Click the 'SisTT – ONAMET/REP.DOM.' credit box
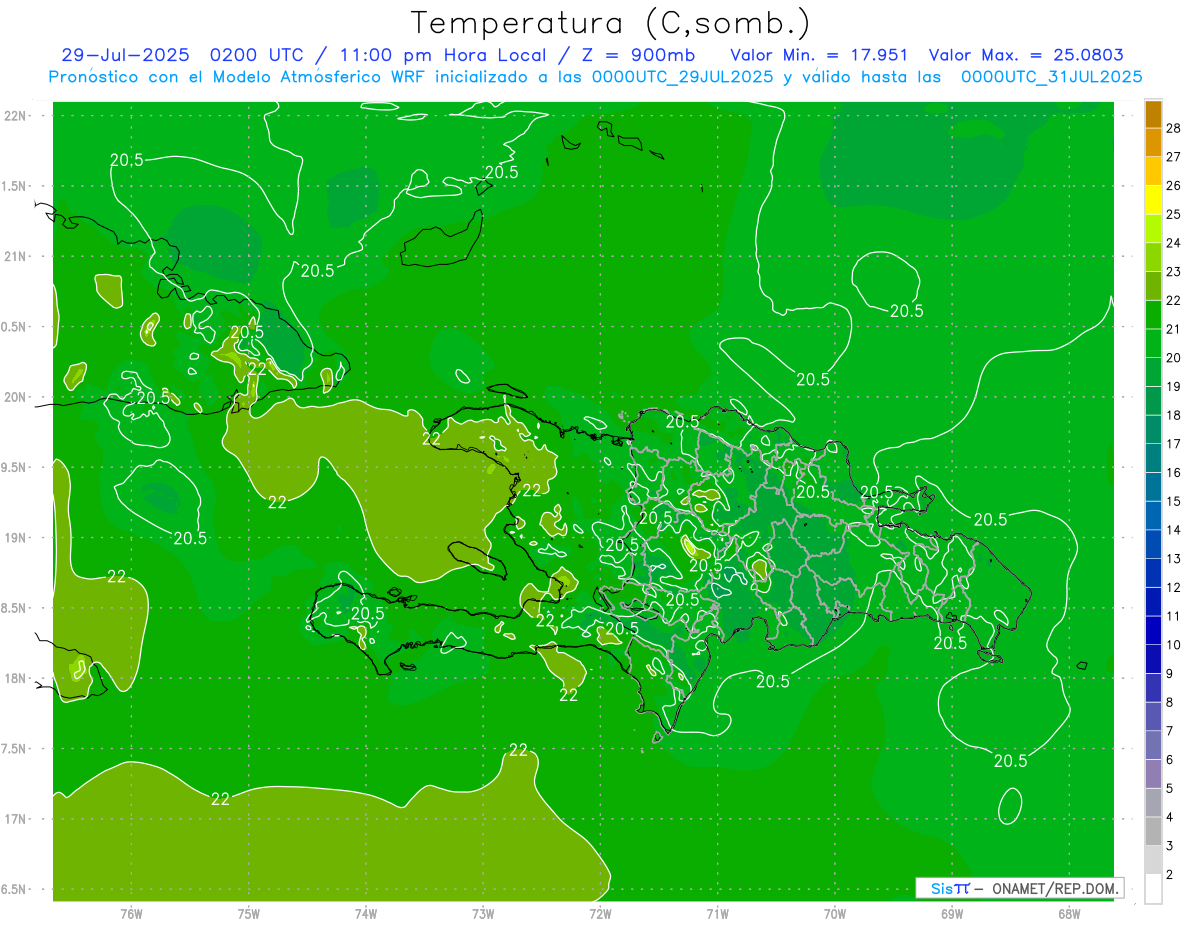 [1020, 888]
